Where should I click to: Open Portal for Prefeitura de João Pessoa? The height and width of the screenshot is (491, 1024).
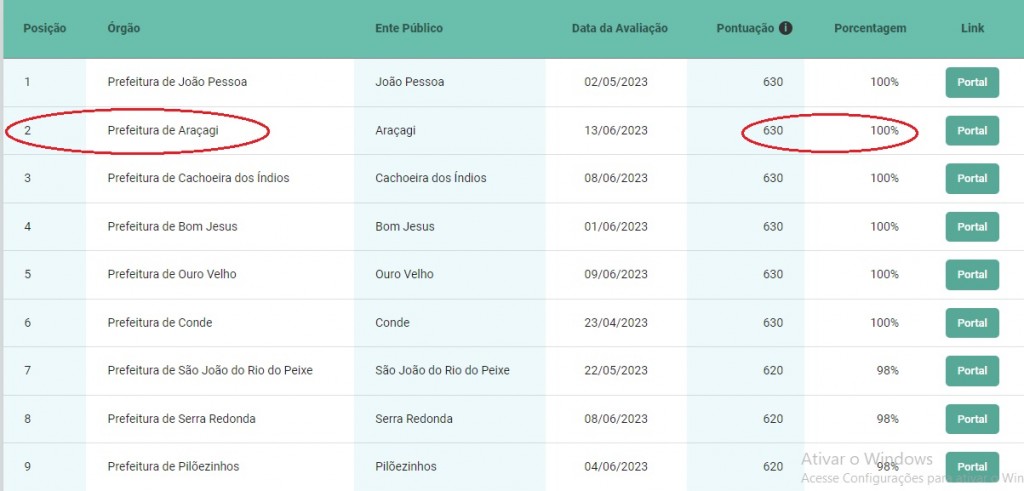coord(972,82)
